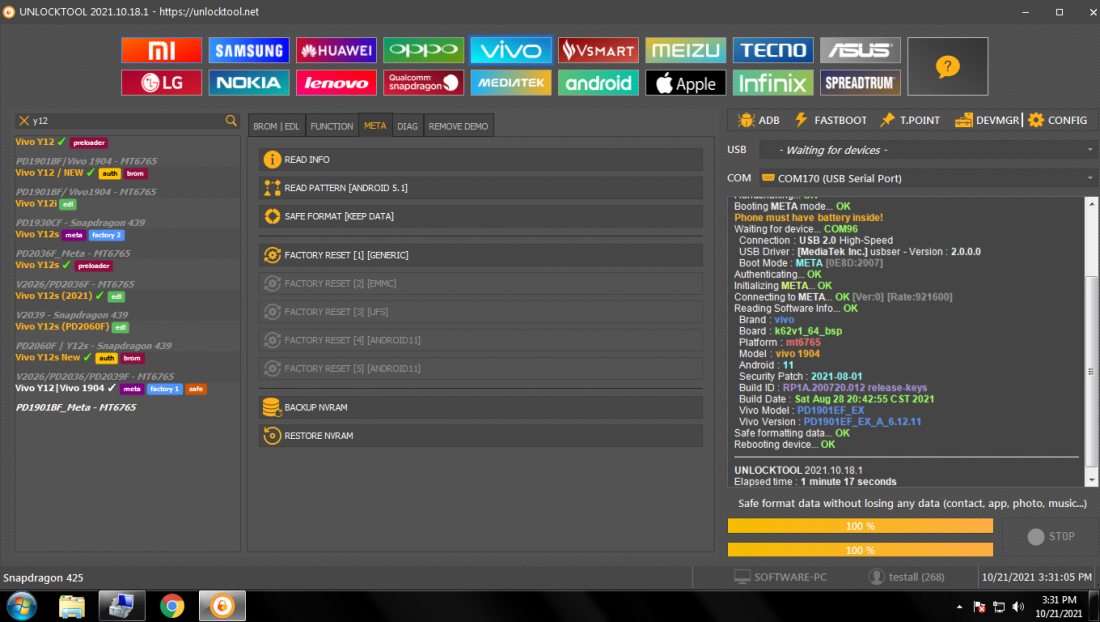Viewport: 1100px width, 622px height.
Task: Select the Oppo brand tile
Action: (423, 50)
